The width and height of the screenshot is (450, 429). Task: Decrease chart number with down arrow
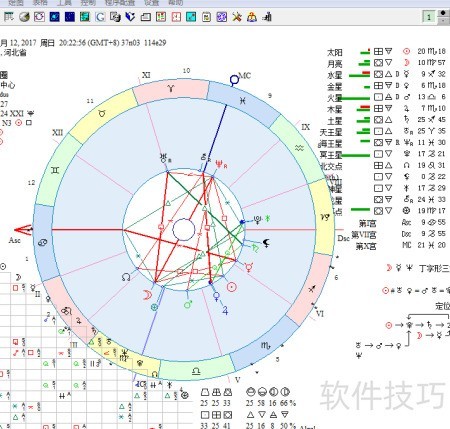tap(443, 20)
